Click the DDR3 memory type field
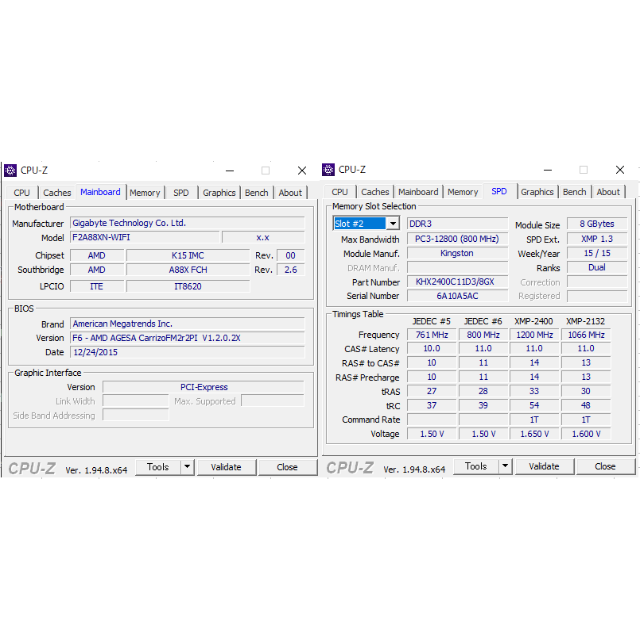The height and width of the screenshot is (640, 640). (x=458, y=224)
